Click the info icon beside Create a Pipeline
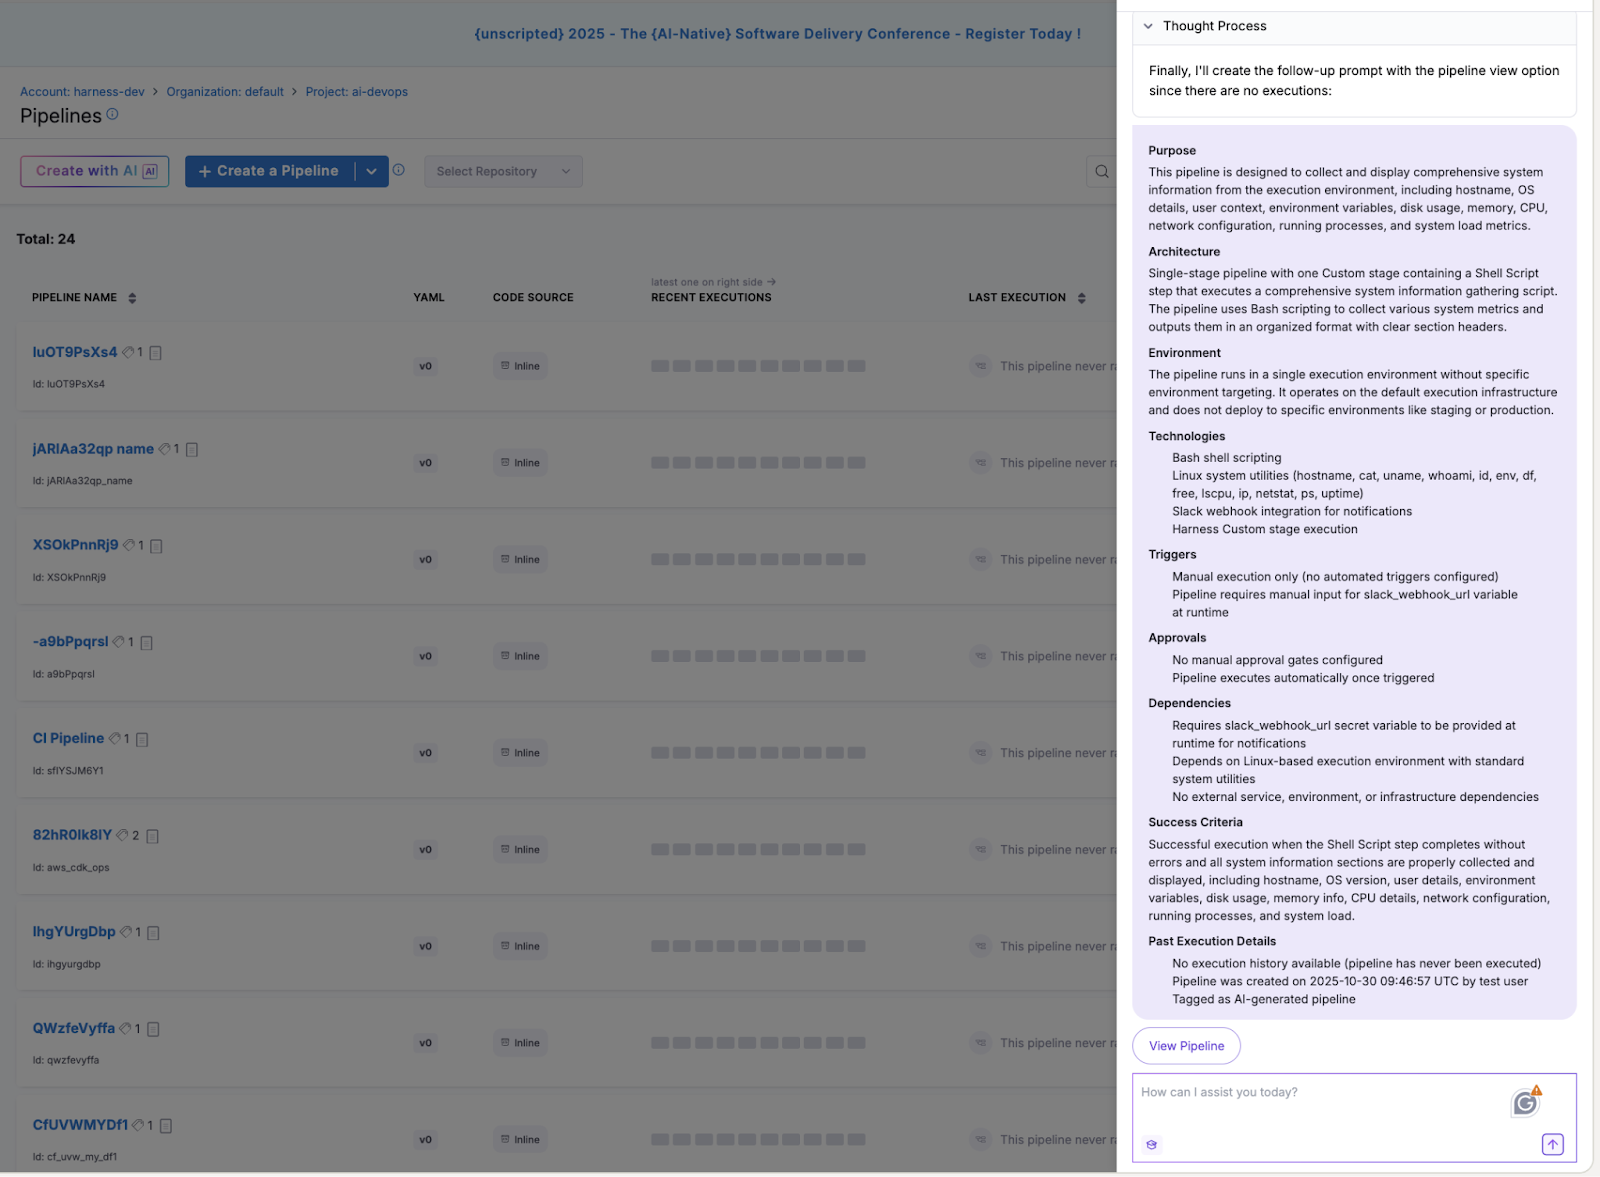This screenshot has width=1600, height=1177. [x=399, y=170]
